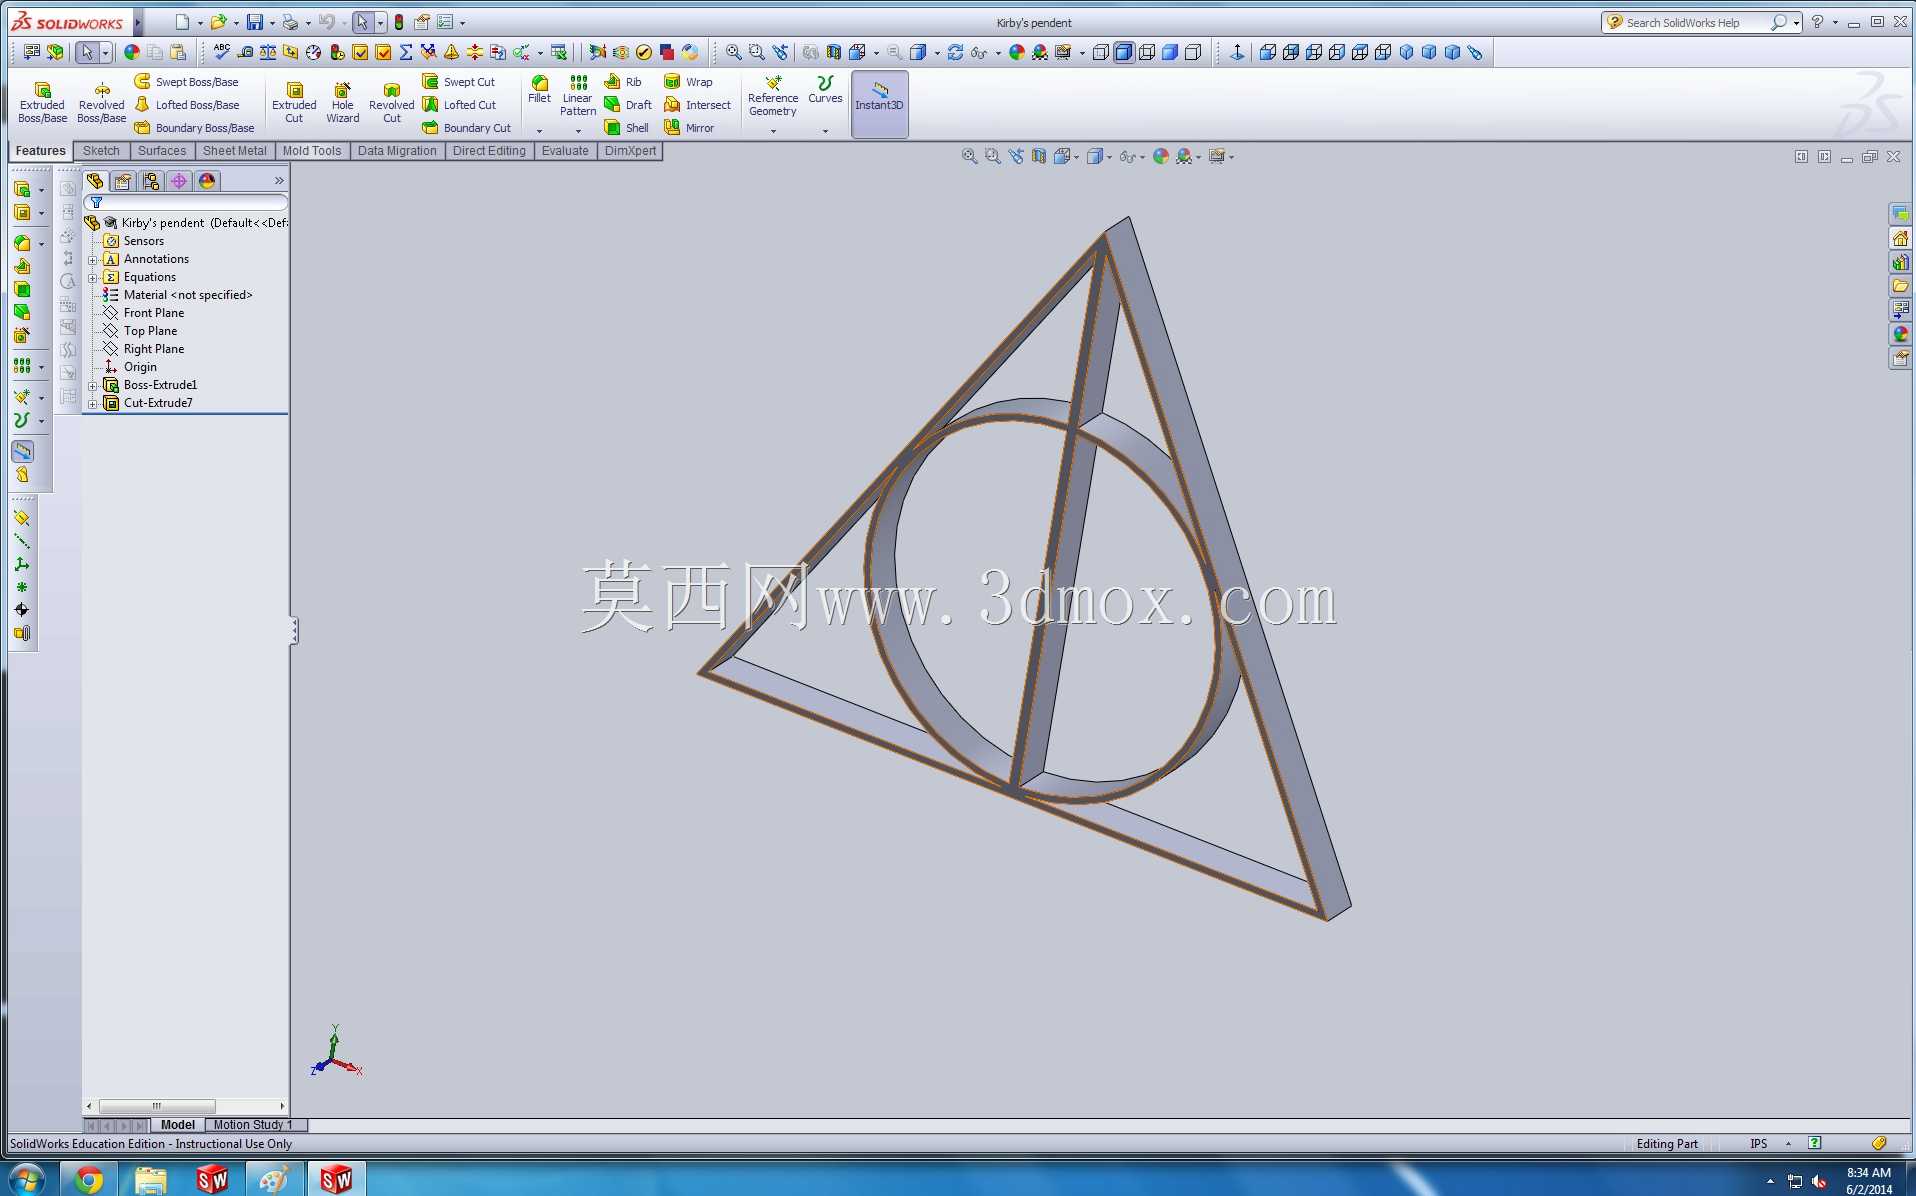Open the DisplayManager tab icon

click(x=207, y=181)
